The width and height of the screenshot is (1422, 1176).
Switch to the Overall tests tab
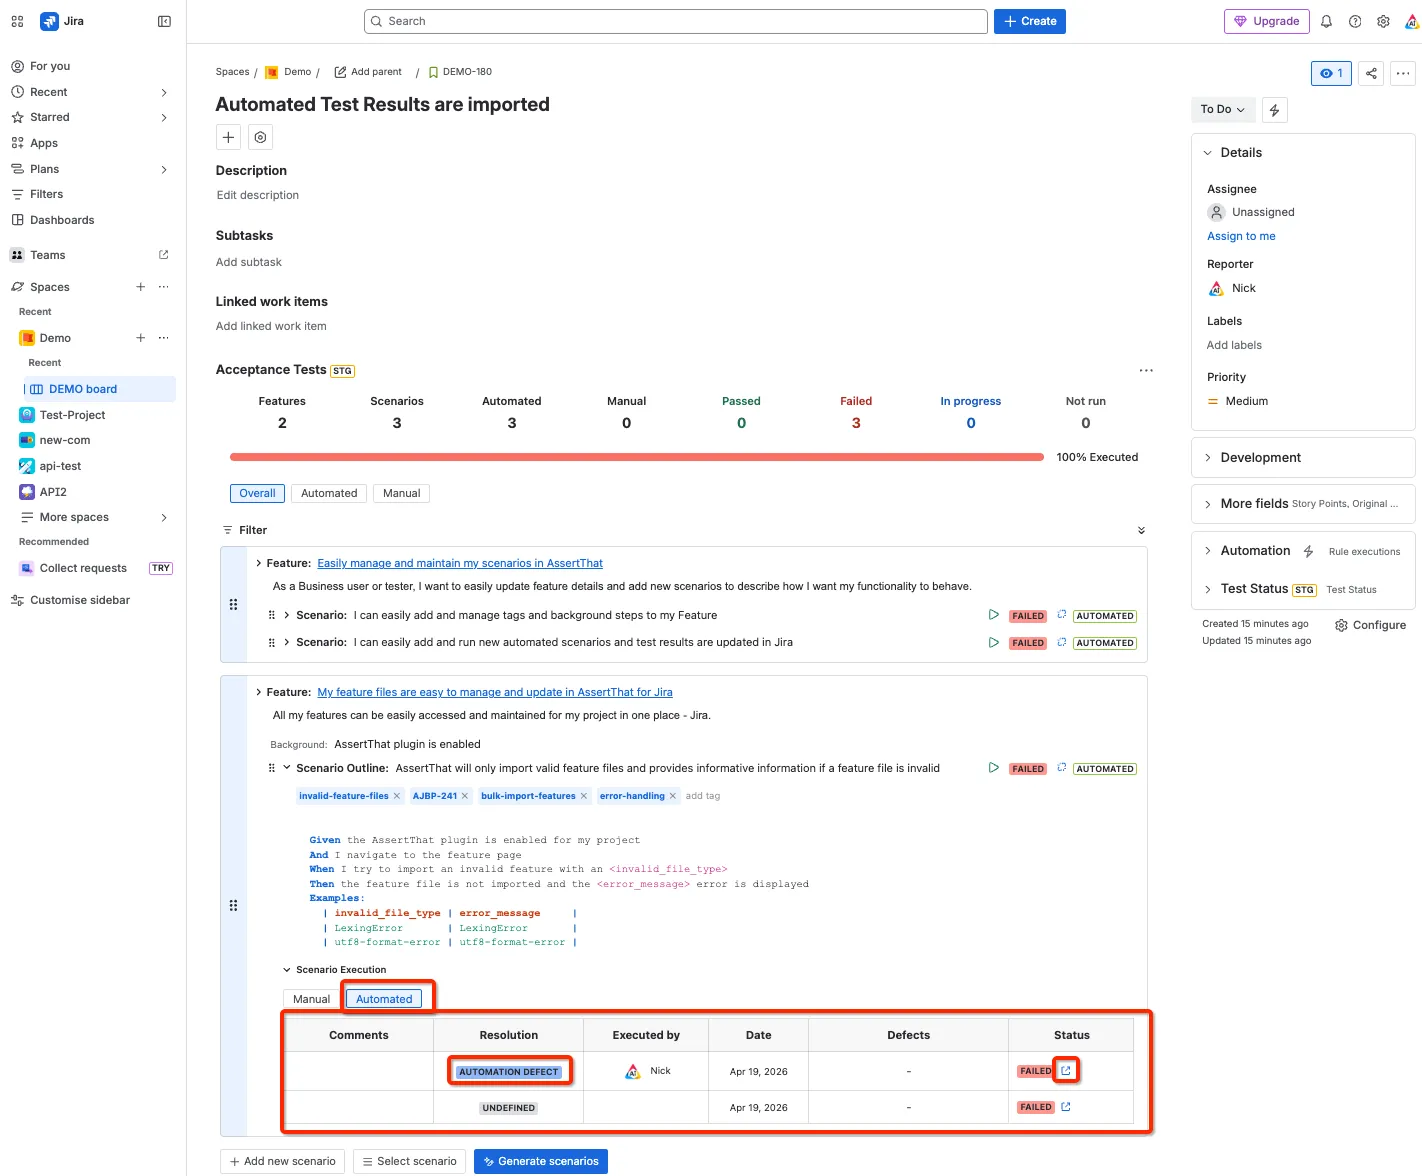click(257, 494)
